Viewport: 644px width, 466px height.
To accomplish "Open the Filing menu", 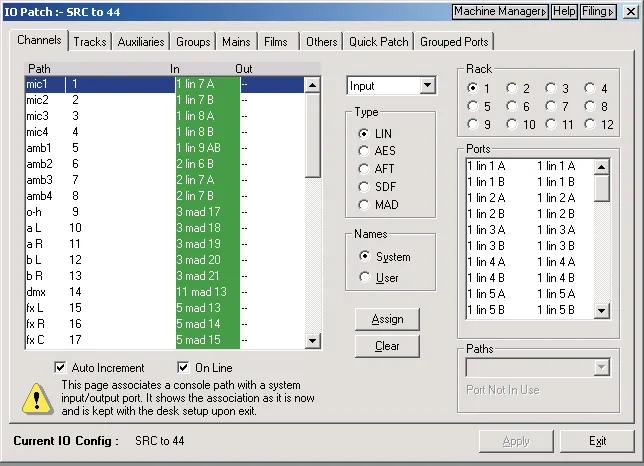I will (x=598, y=11).
